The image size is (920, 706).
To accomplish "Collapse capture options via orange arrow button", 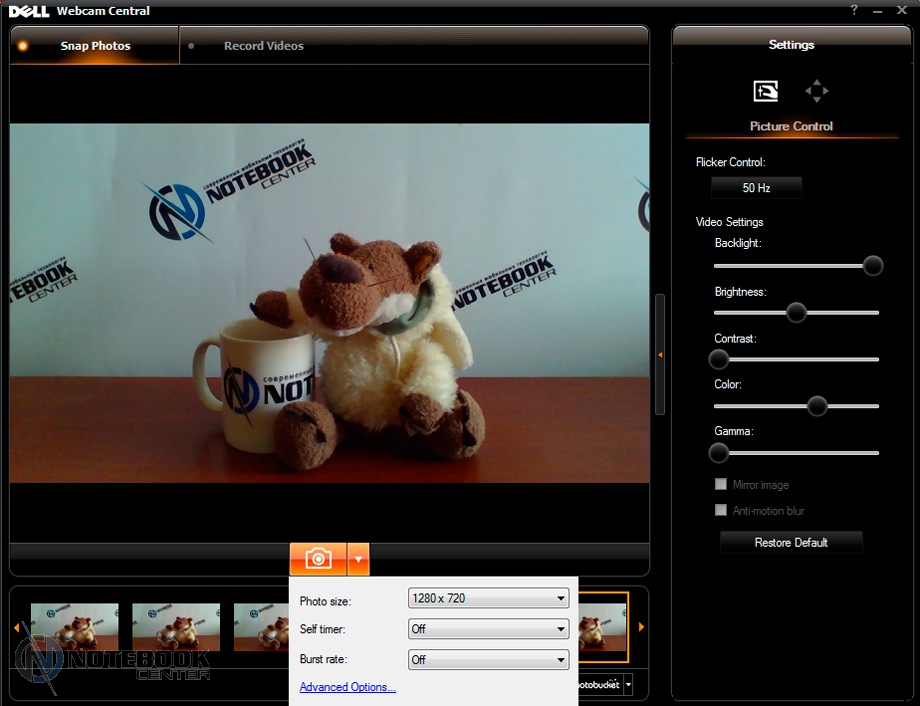I will pos(359,558).
